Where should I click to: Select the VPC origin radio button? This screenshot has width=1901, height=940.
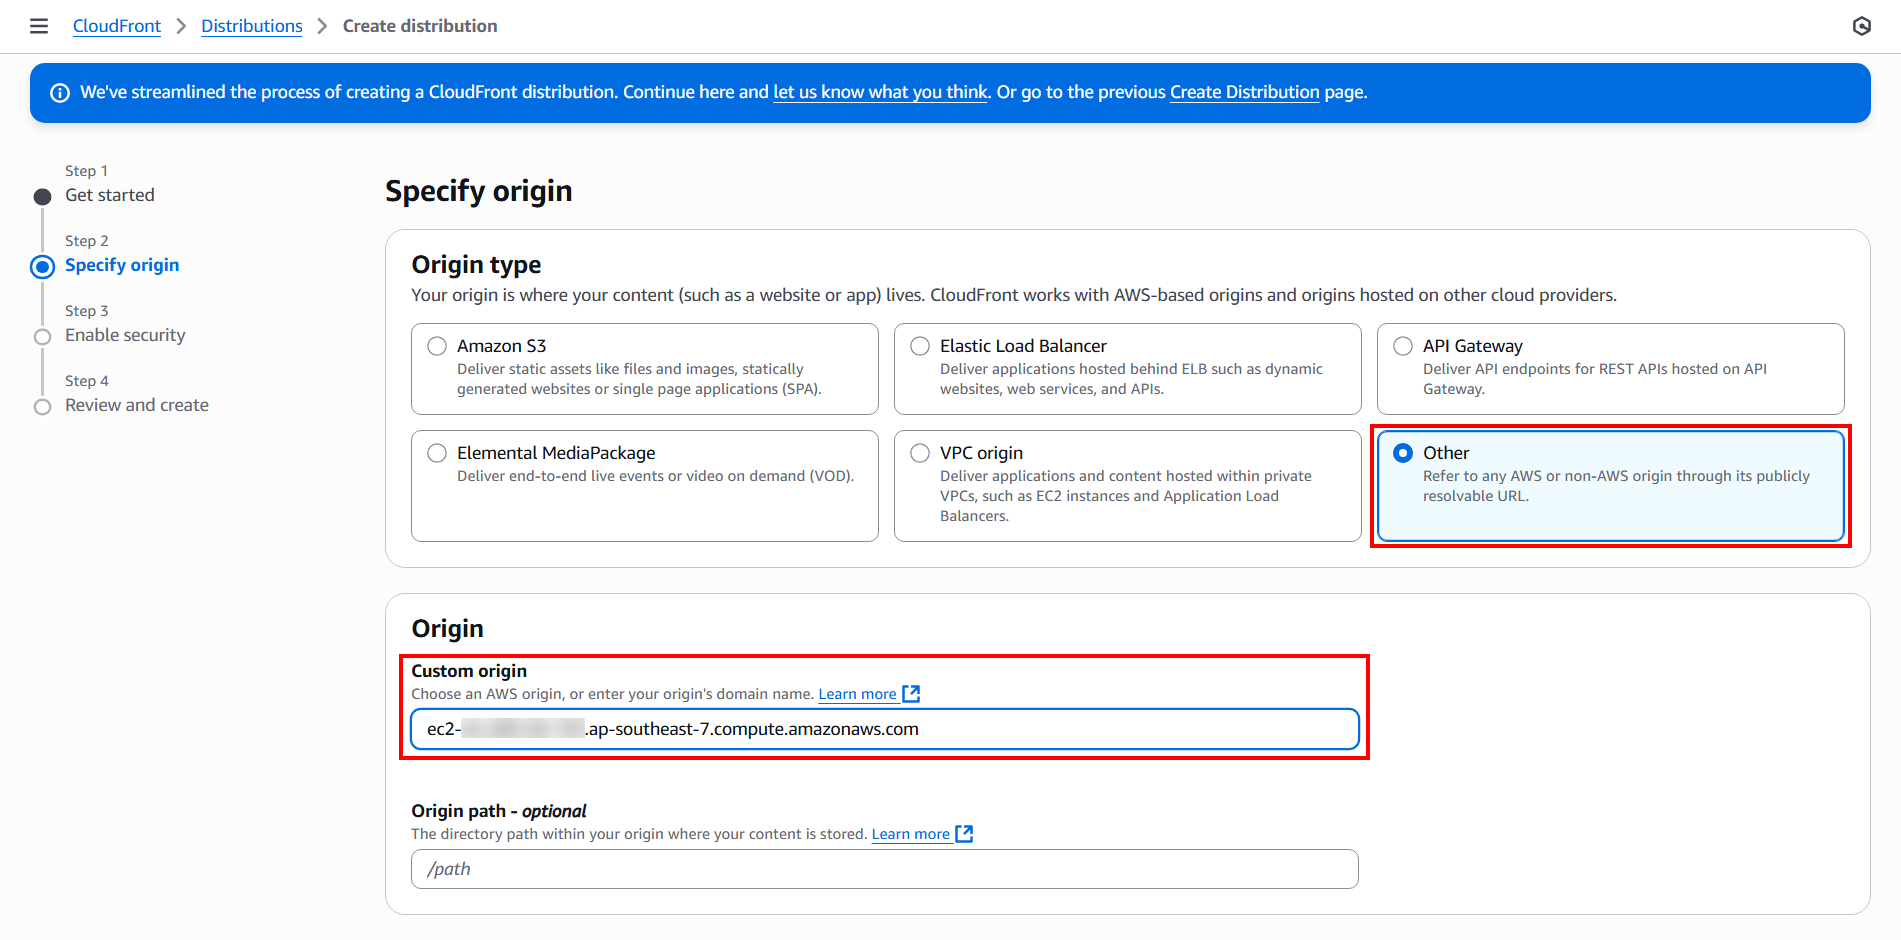pyautogui.click(x=920, y=453)
